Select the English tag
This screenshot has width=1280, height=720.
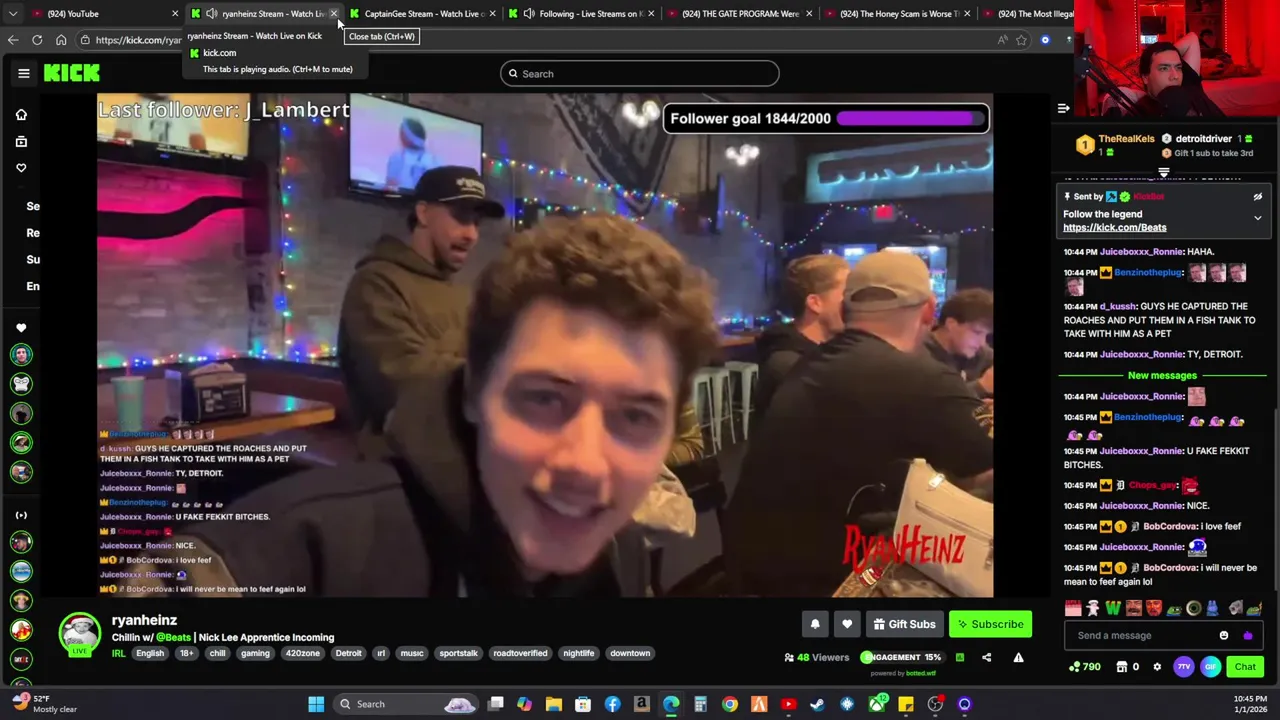click(x=150, y=653)
